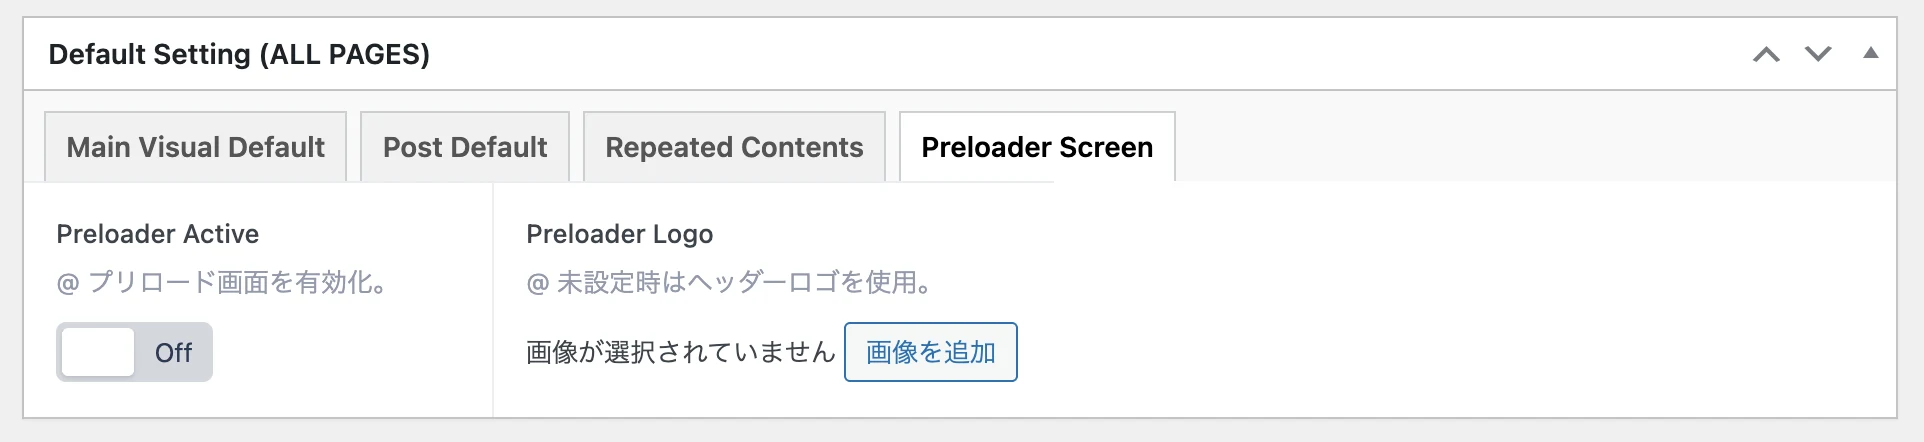
Task: Click the Preloader Screen tab
Action: [1037, 148]
